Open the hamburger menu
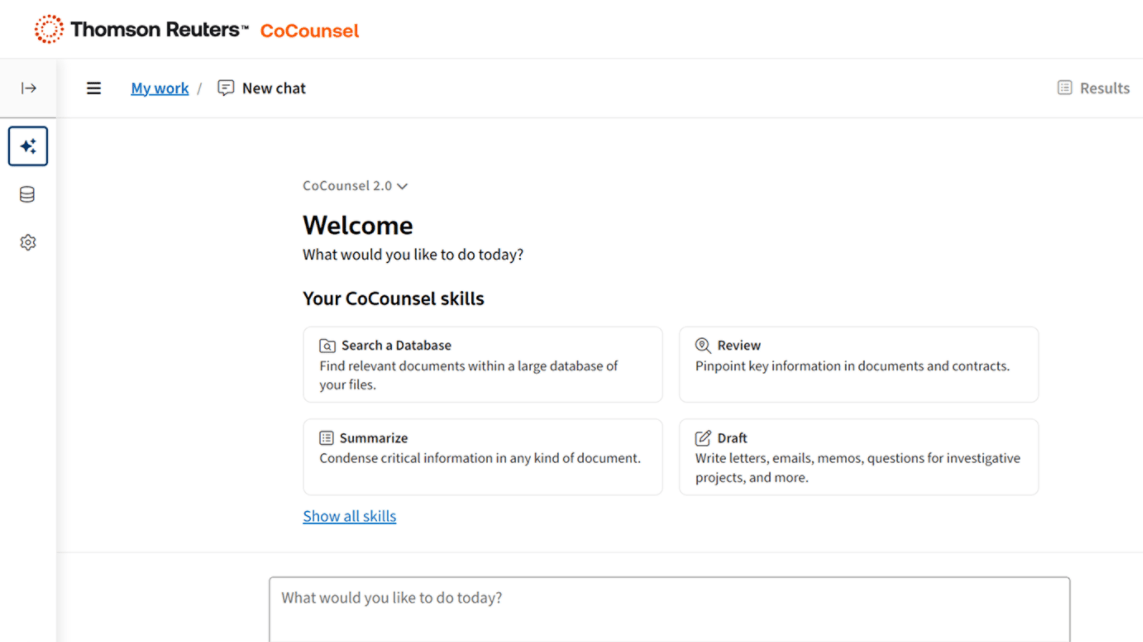Screen dimensions: 1143x642 click(x=94, y=88)
